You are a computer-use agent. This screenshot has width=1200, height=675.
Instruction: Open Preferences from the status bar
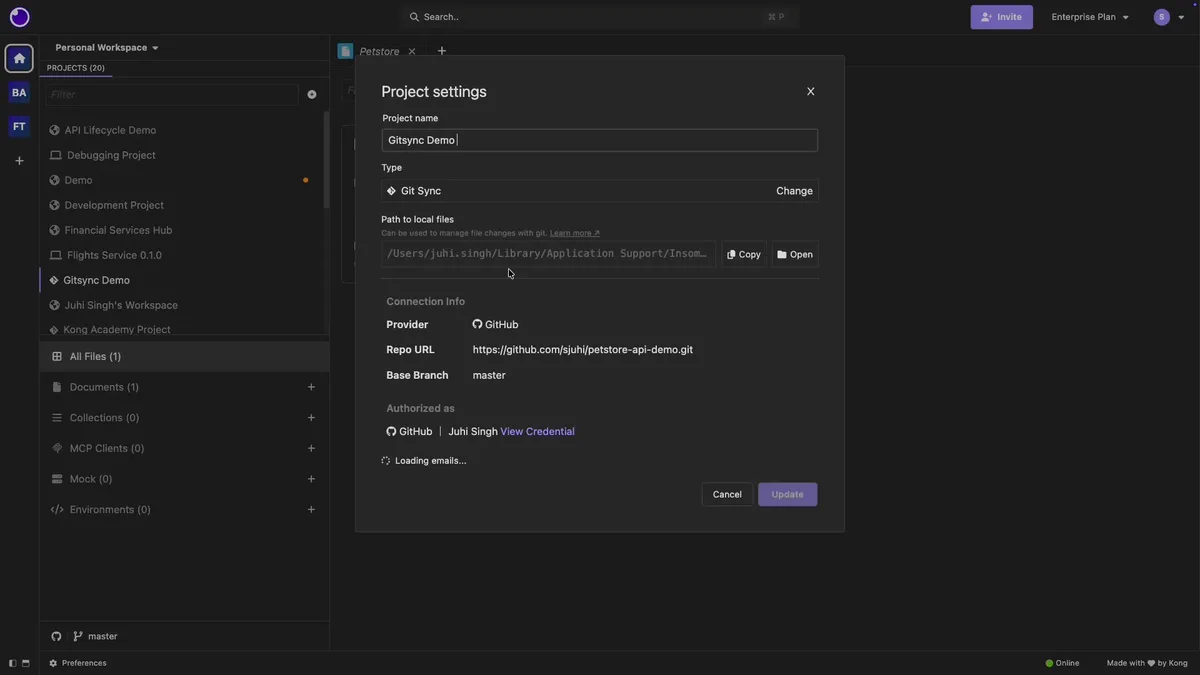(x=78, y=663)
